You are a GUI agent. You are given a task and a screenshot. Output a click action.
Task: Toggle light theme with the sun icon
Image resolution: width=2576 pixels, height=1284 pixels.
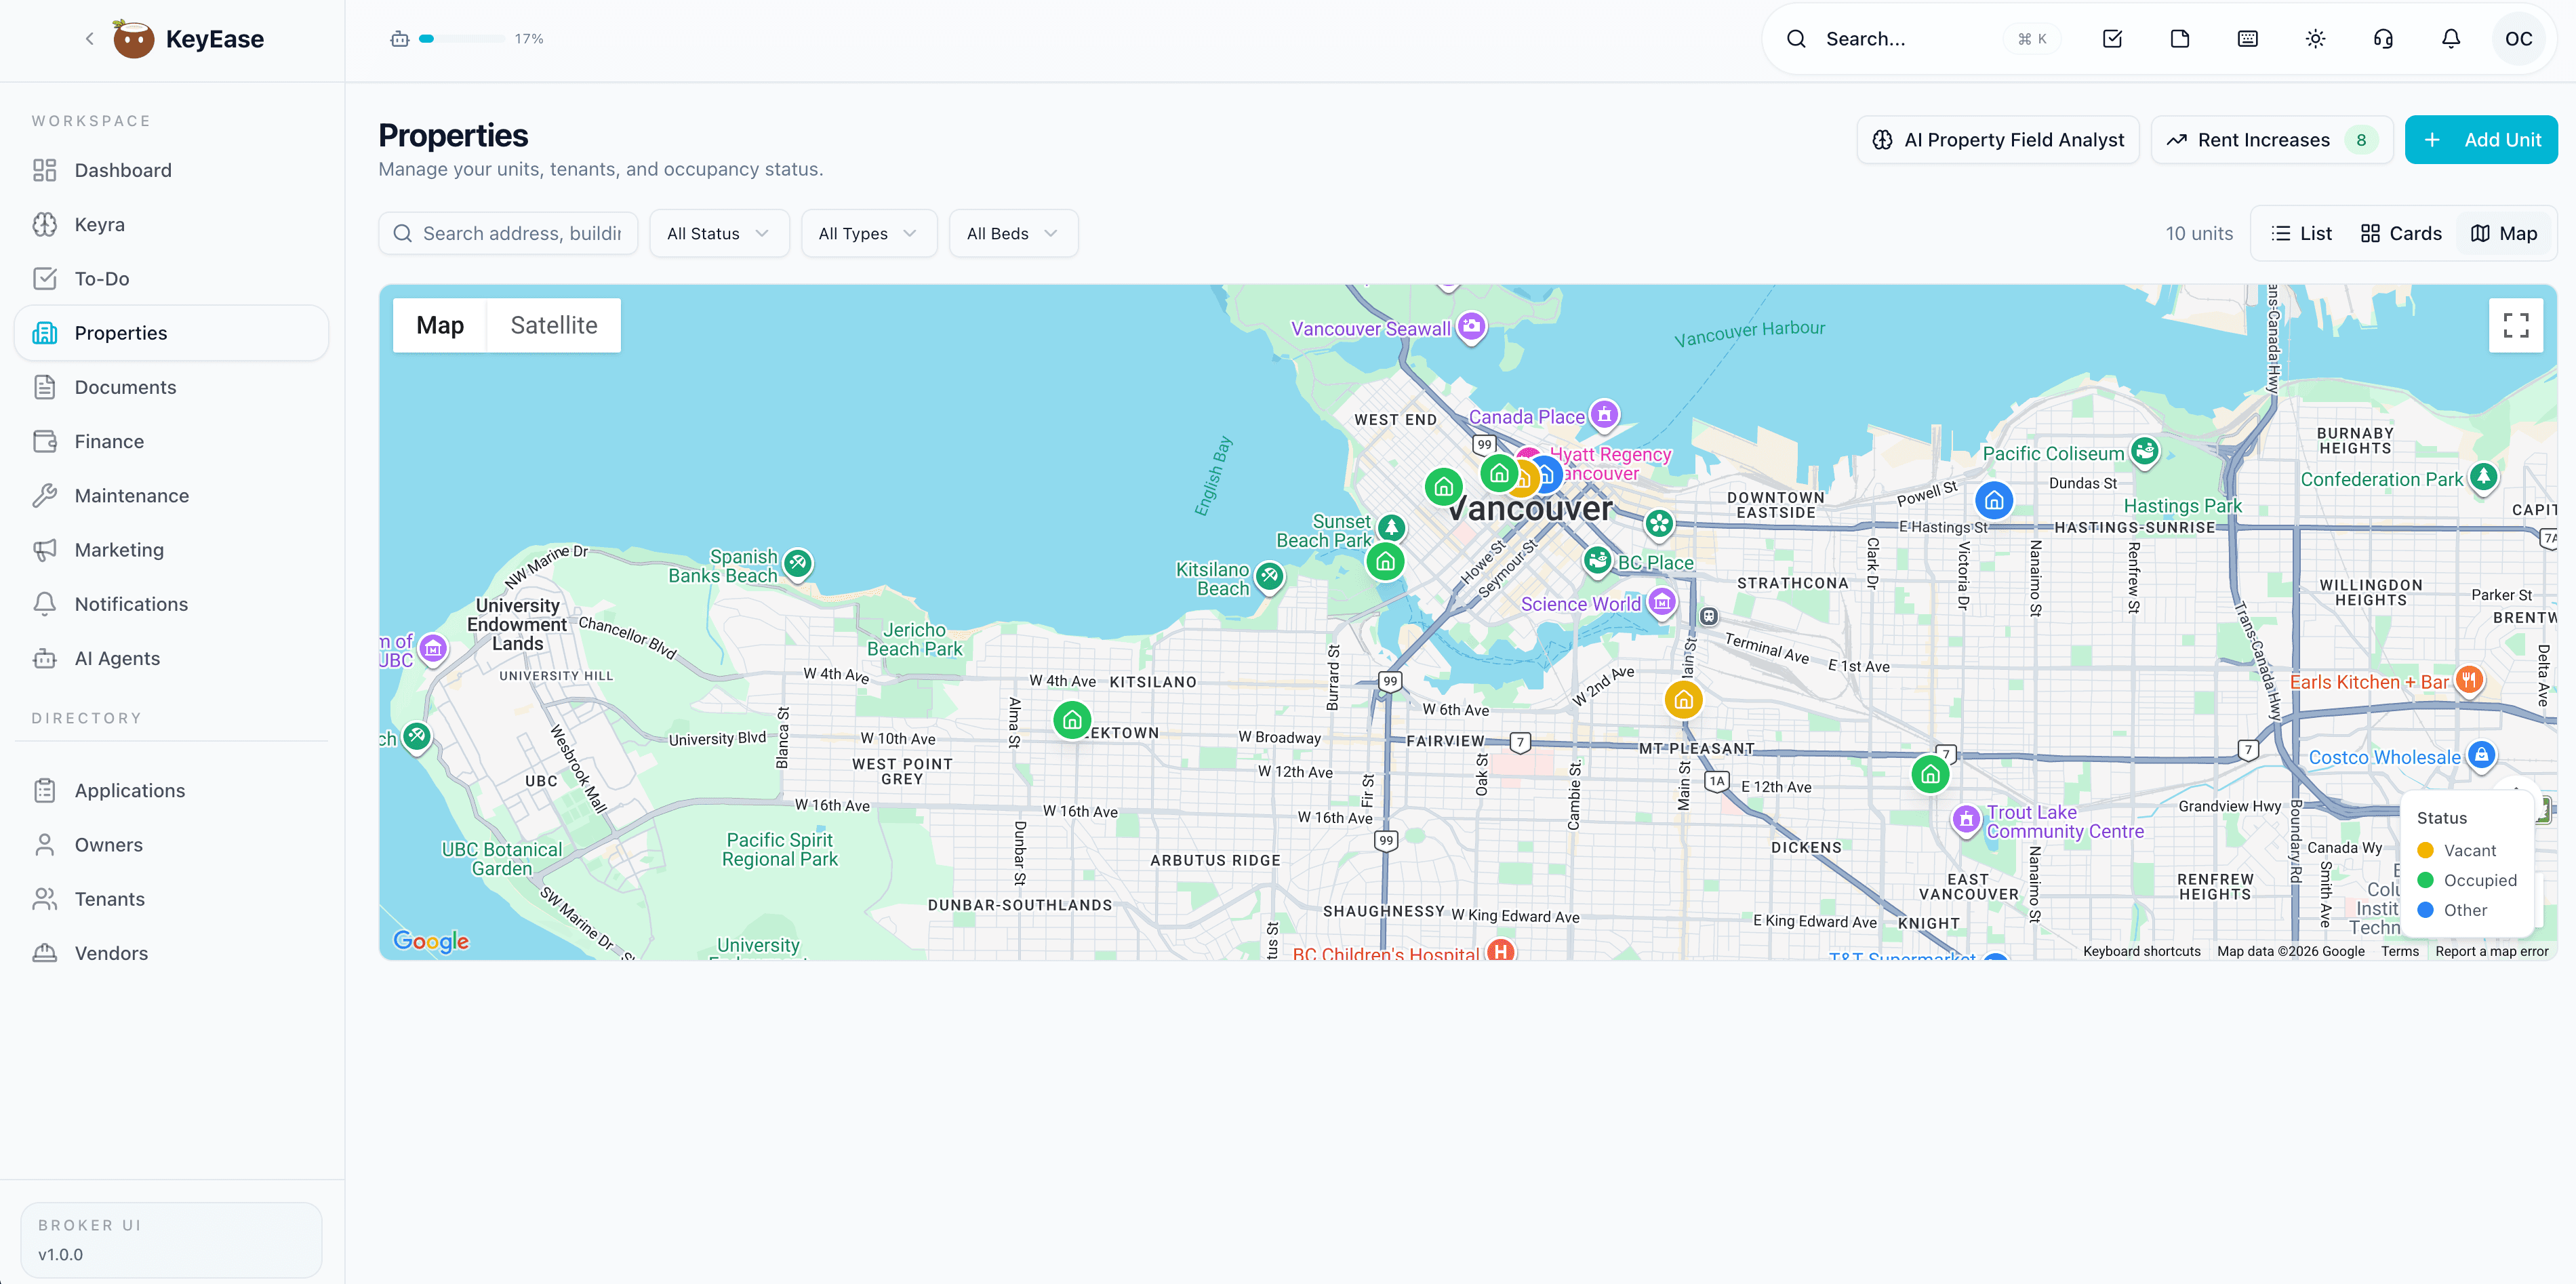click(x=2315, y=38)
